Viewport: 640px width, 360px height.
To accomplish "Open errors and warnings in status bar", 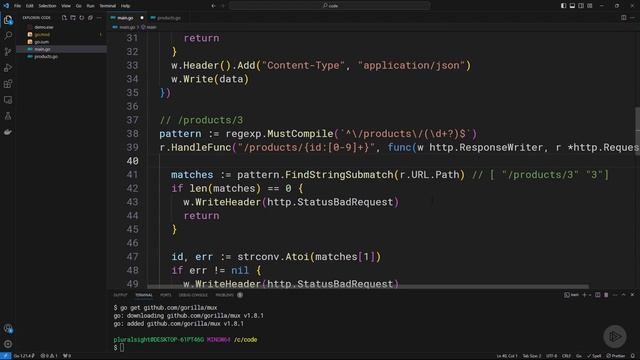I will point(49,356).
